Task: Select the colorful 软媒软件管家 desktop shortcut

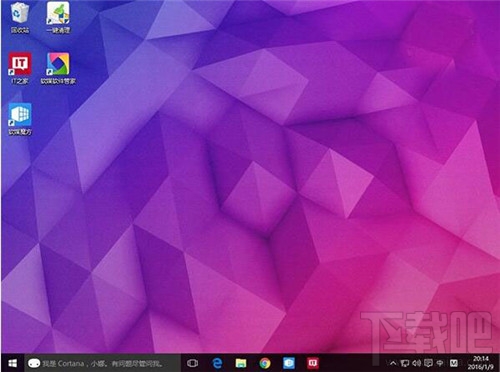Action: click(x=58, y=68)
